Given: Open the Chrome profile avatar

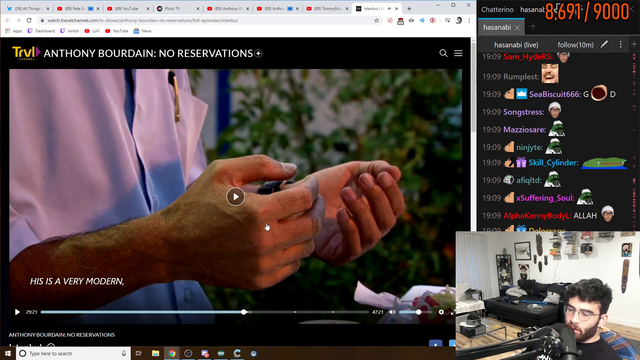Looking at the screenshot, I should click(459, 20).
